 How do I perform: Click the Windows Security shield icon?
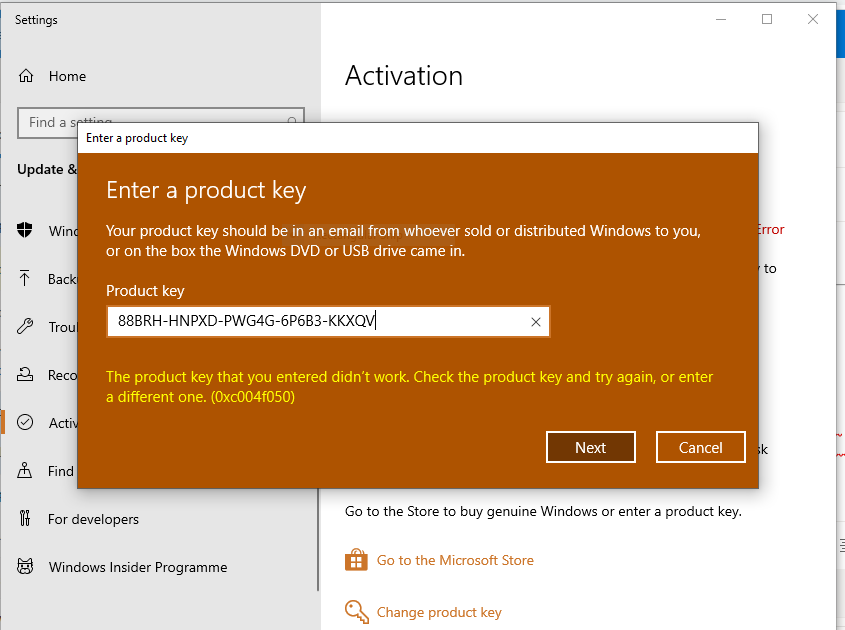[x=25, y=230]
